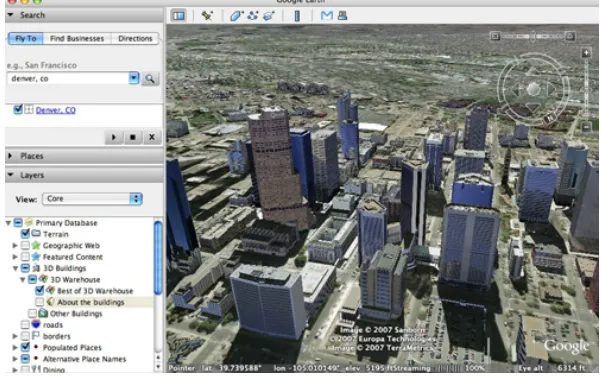Click the roads highway shield icon
Image resolution: width=601 pixels, height=376 pixels.
tap(36, 325)
